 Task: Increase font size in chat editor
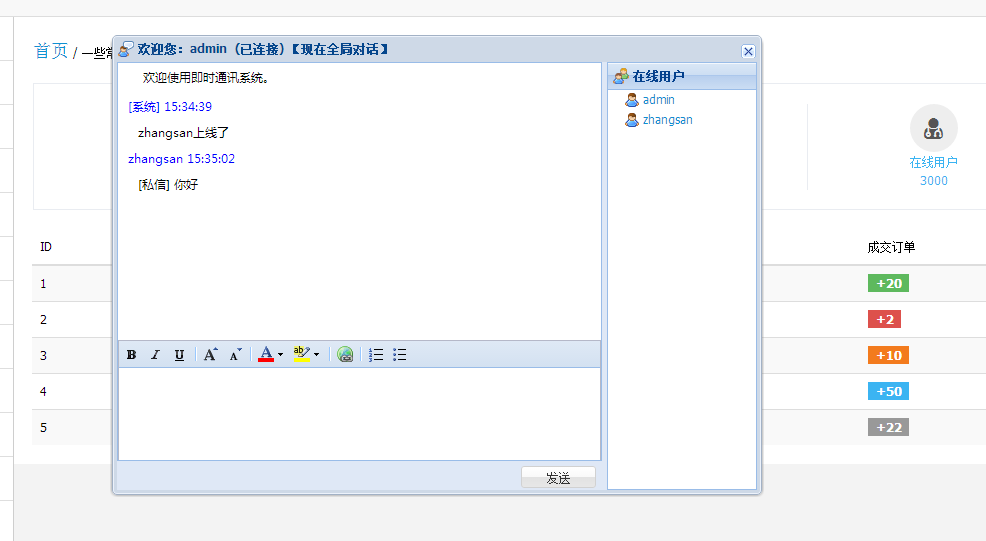(x=211, y=355)
